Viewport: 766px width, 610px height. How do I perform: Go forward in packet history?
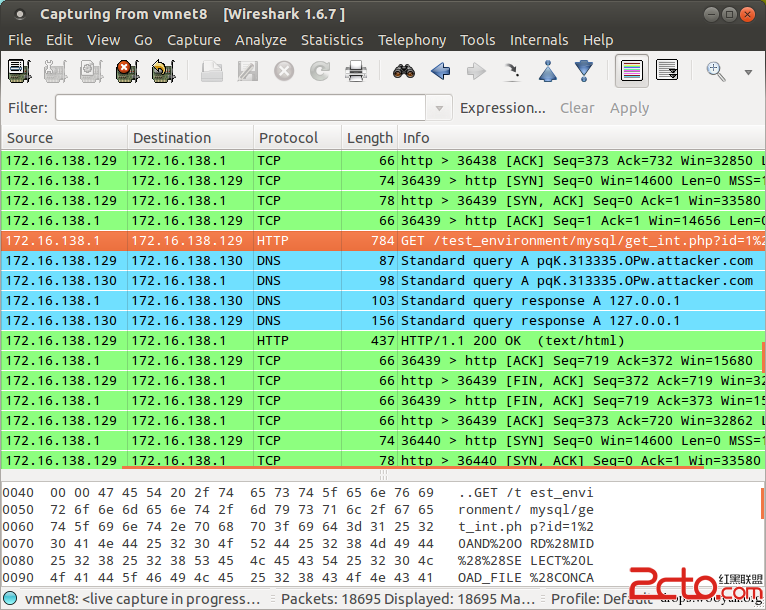pyautogui.click(x=476, y=71)
